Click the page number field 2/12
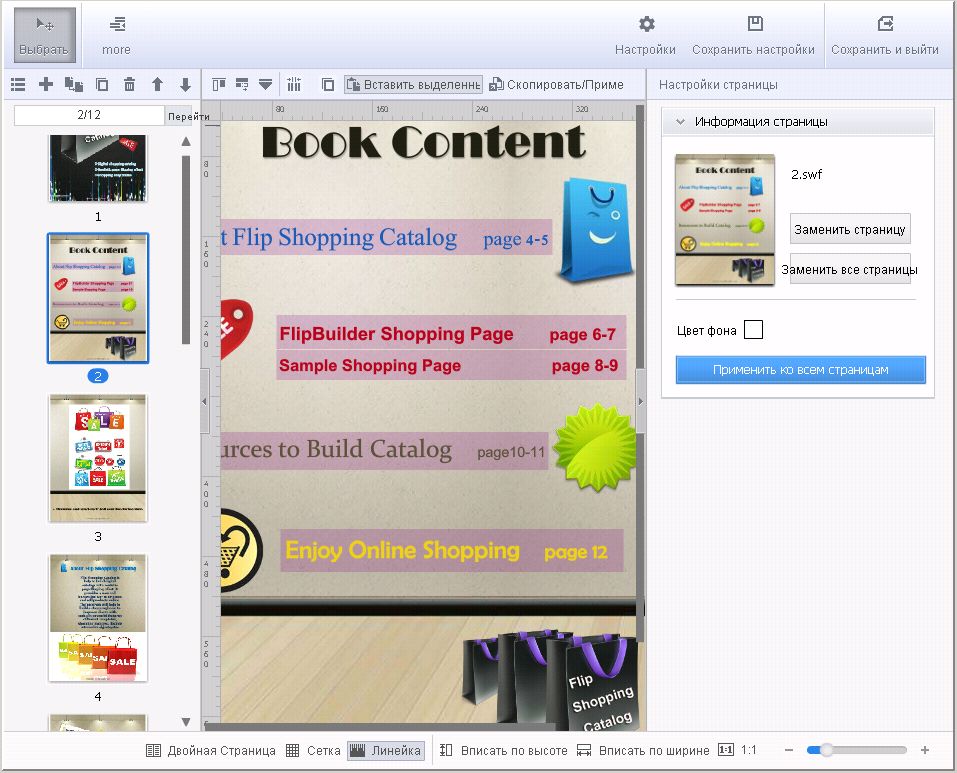Image resolution: width=957 pixels, height=773 pixels. [89, 115]
